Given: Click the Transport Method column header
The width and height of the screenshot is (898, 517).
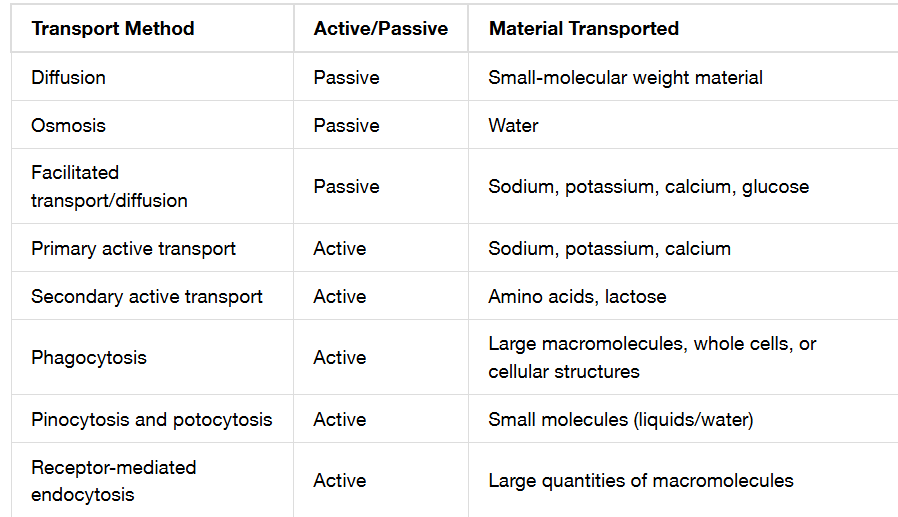Looking at the screenshot, I should pyautogui.click(x=113, y=29).
